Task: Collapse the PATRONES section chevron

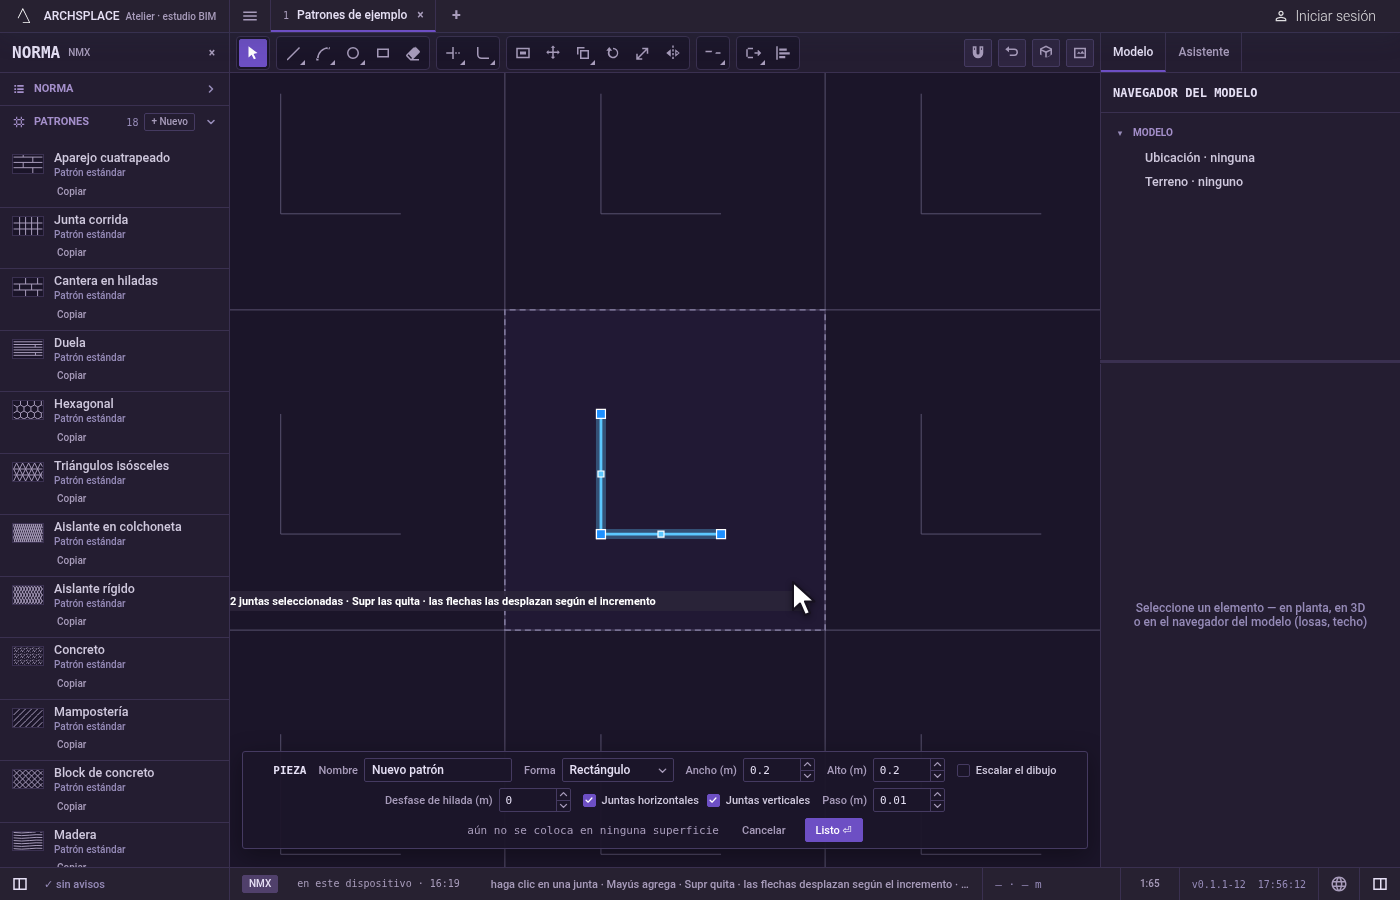Action: coord(211,122)
